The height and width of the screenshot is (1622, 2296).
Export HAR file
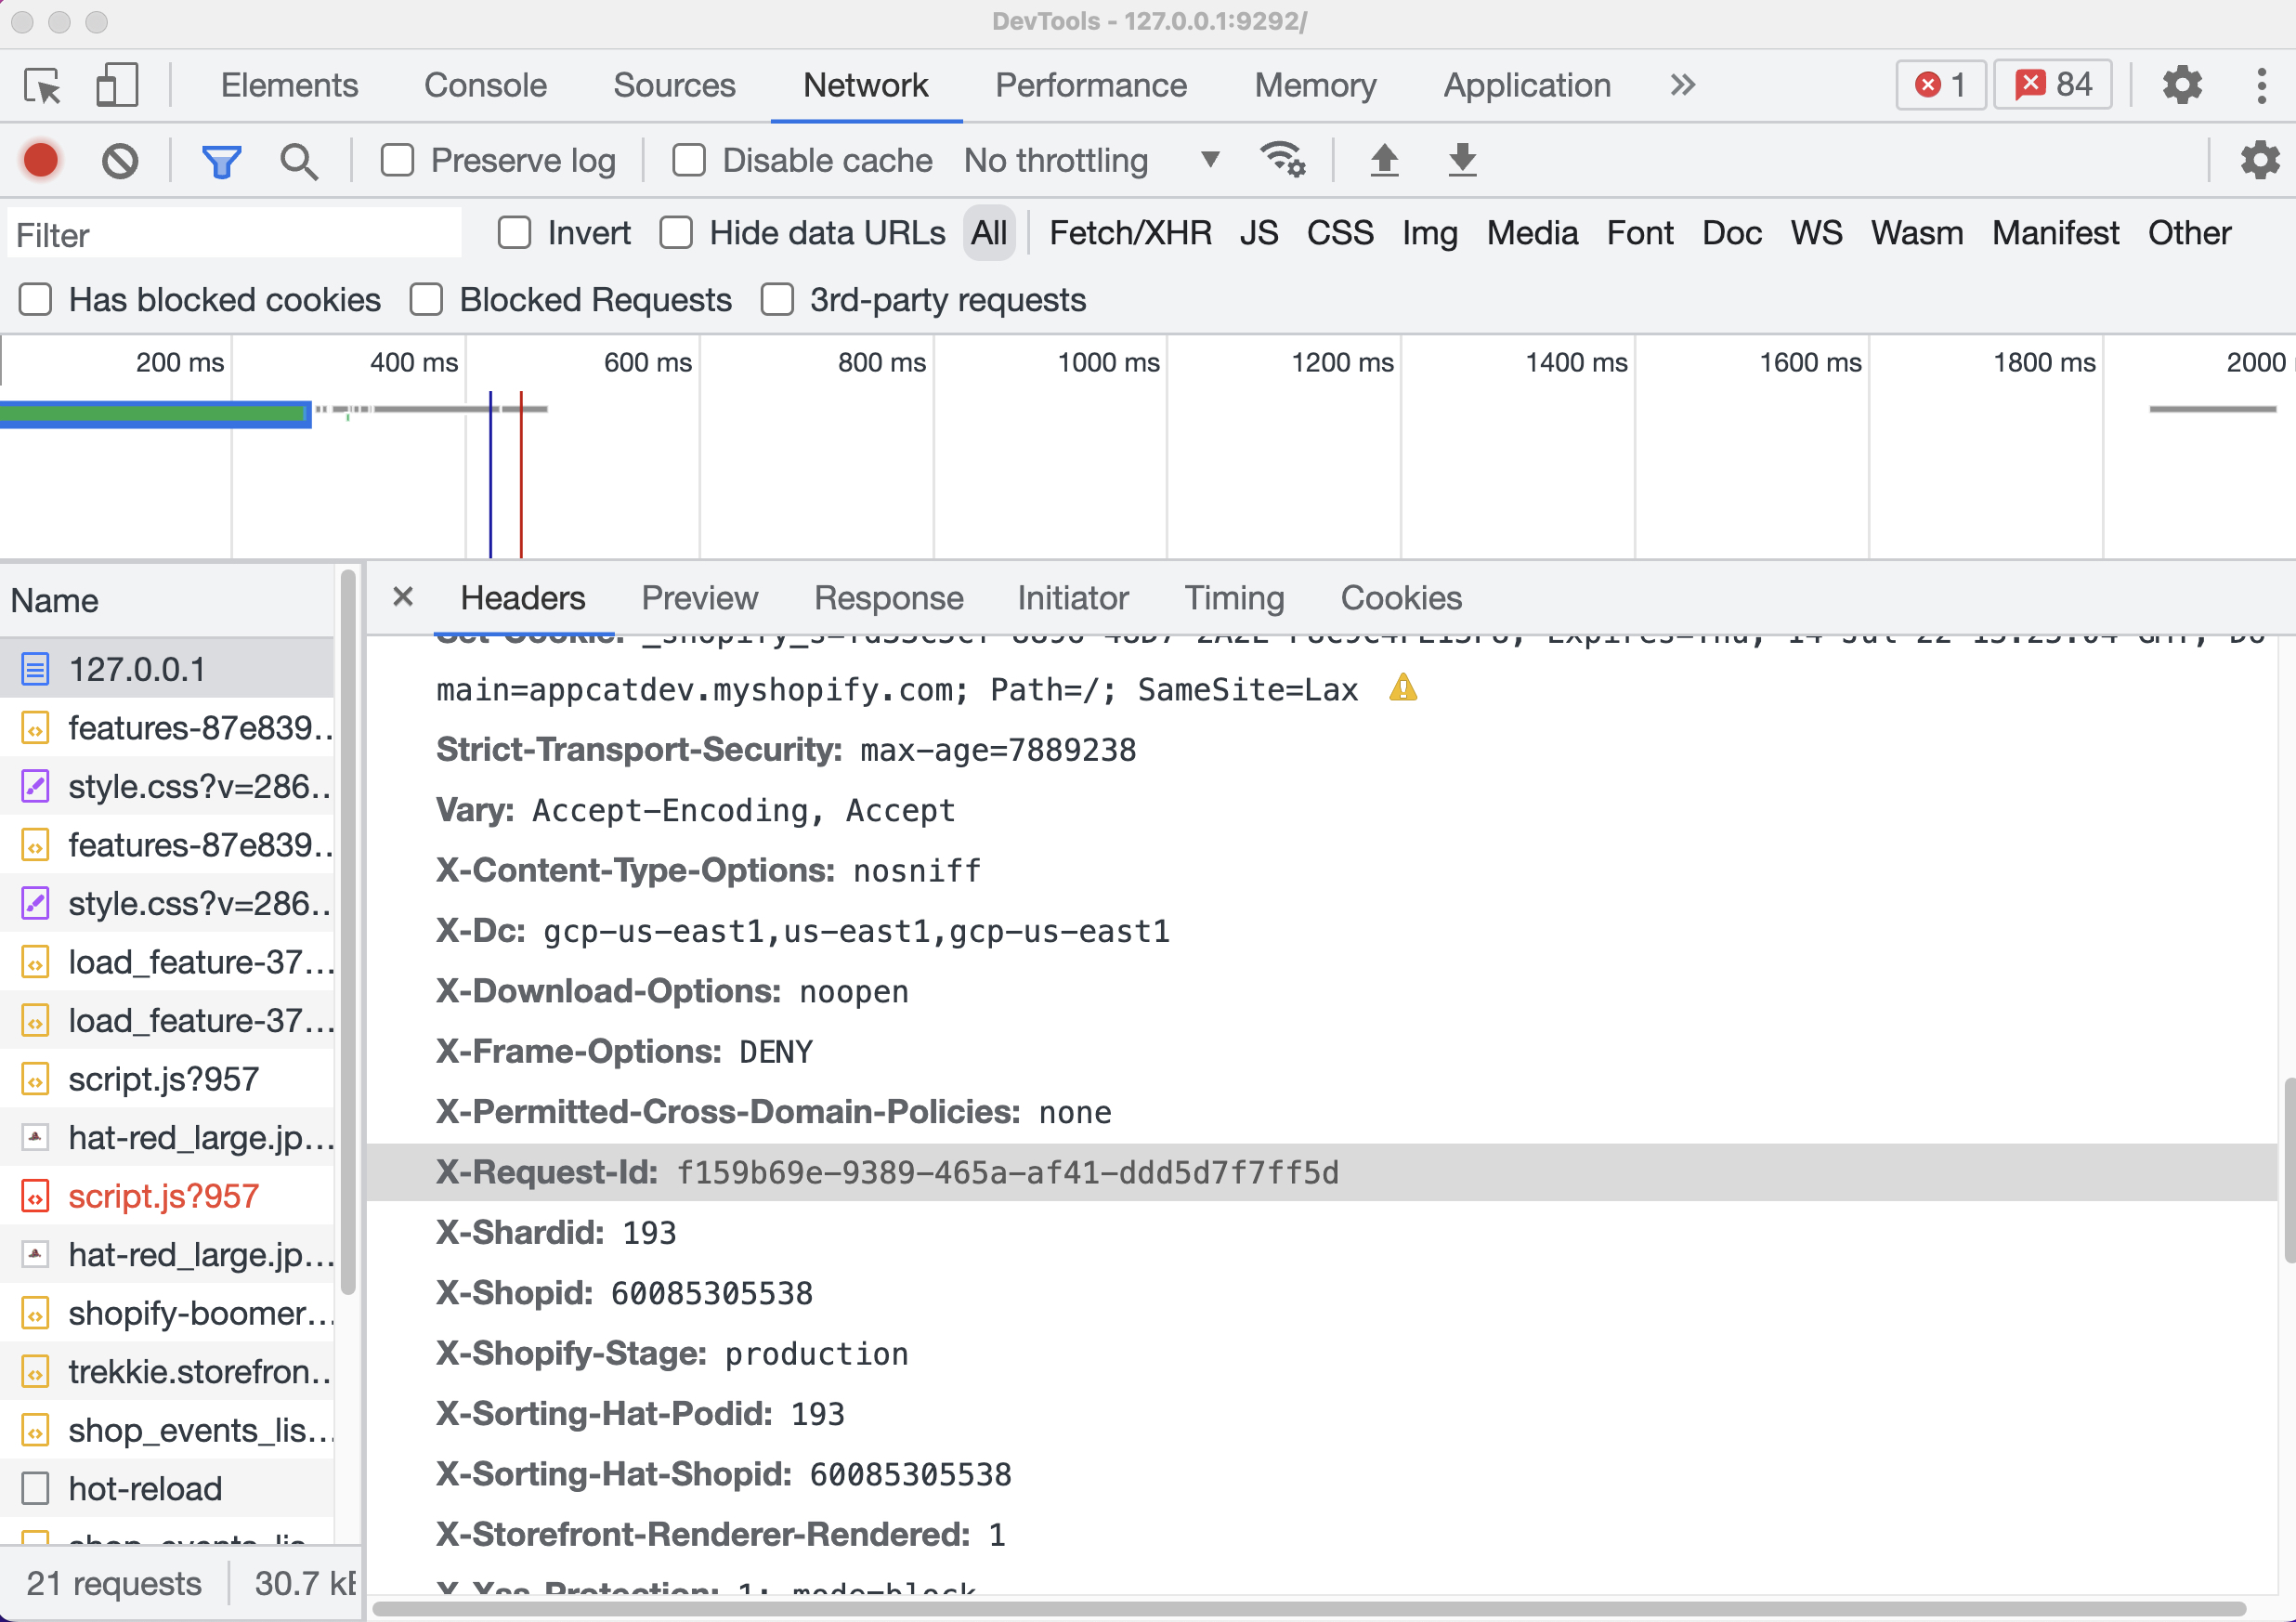coord(1461,160)
